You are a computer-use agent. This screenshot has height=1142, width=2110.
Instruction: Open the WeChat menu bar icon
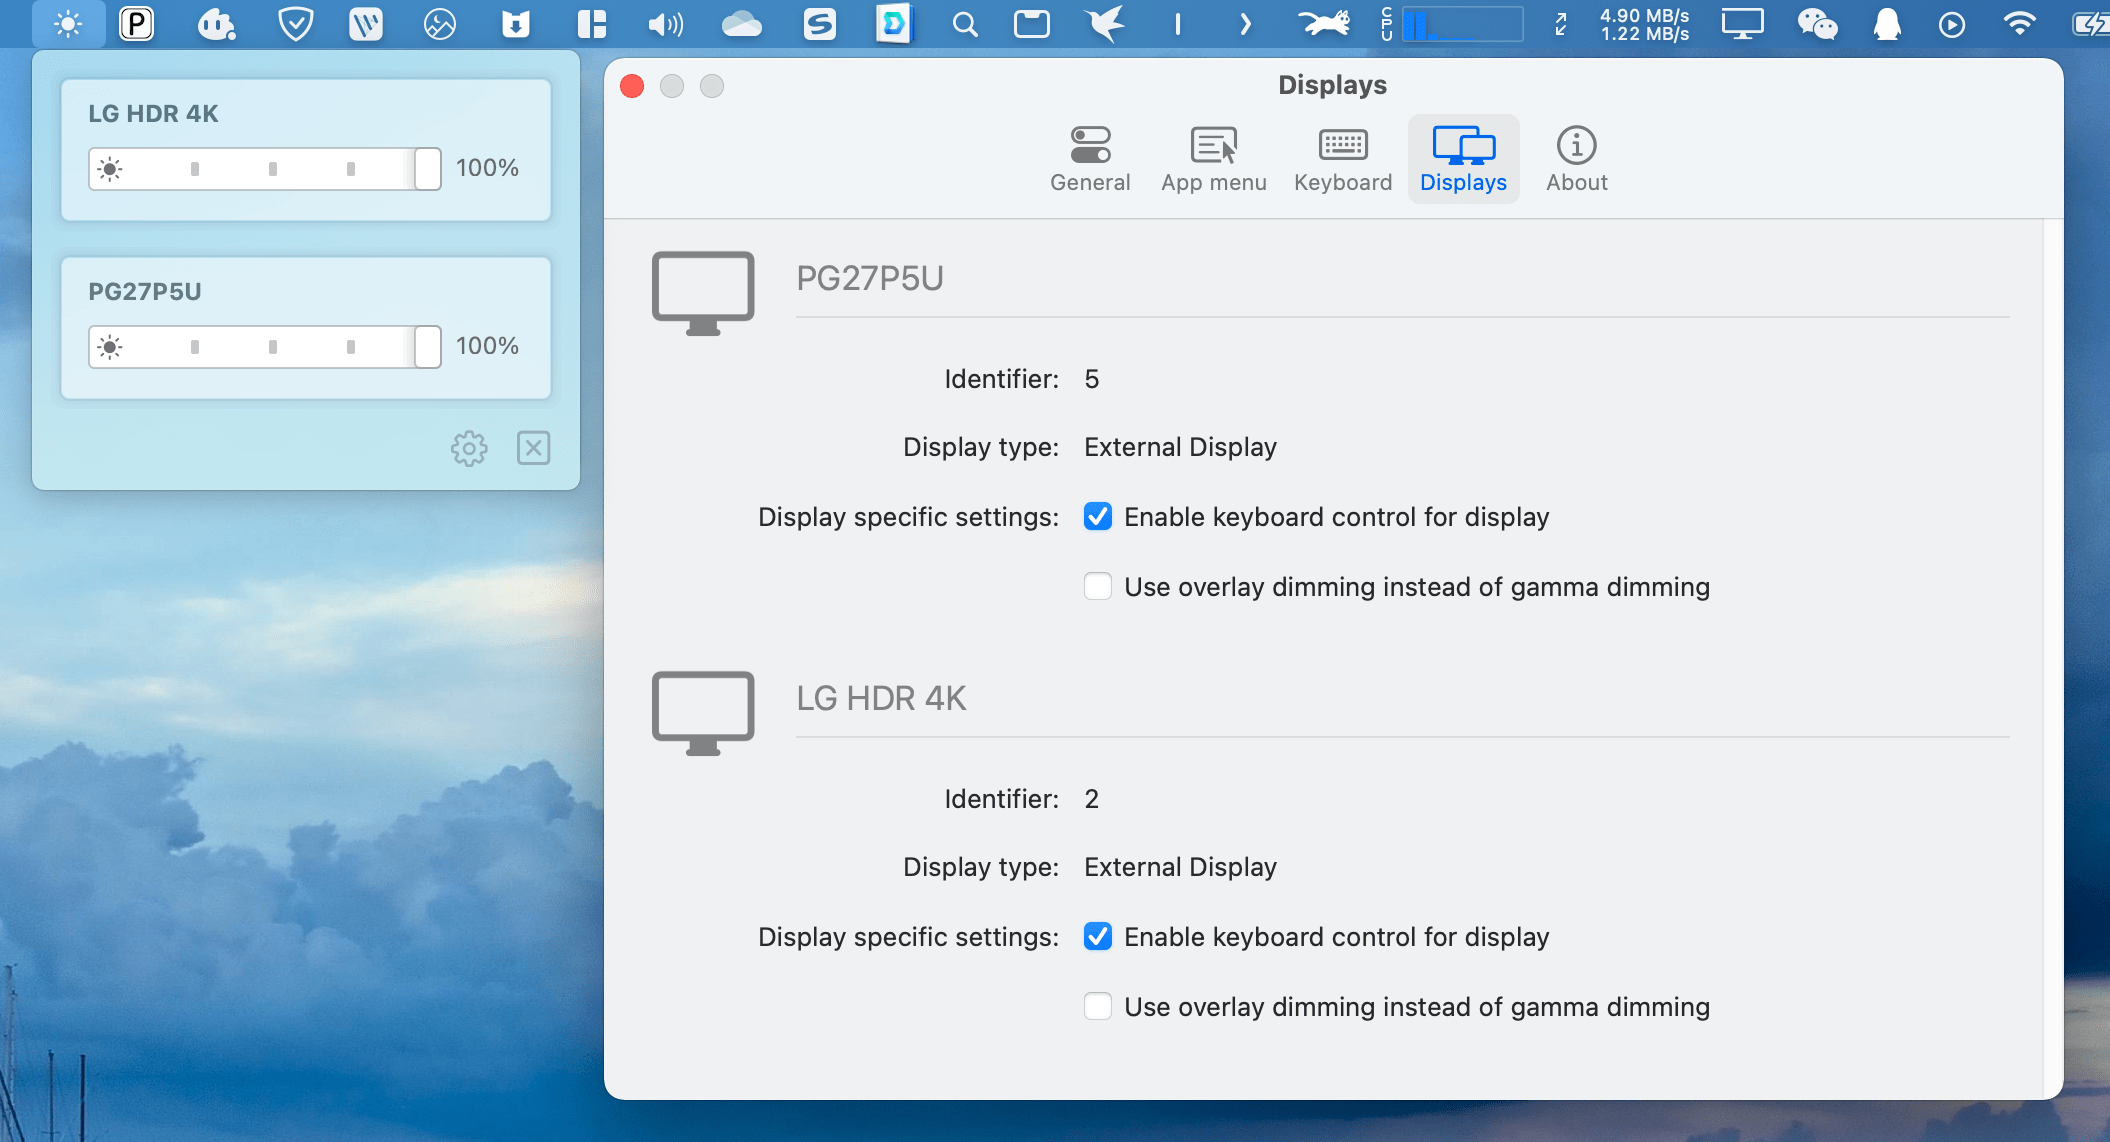(1817, 24)
